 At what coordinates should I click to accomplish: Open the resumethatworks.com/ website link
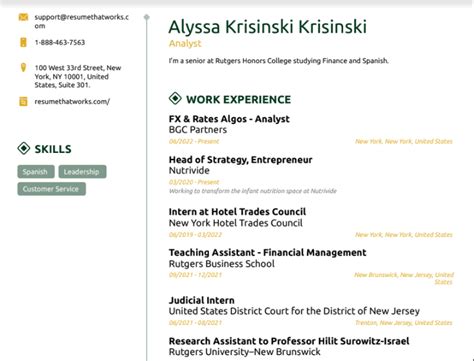tap(72, 101)
